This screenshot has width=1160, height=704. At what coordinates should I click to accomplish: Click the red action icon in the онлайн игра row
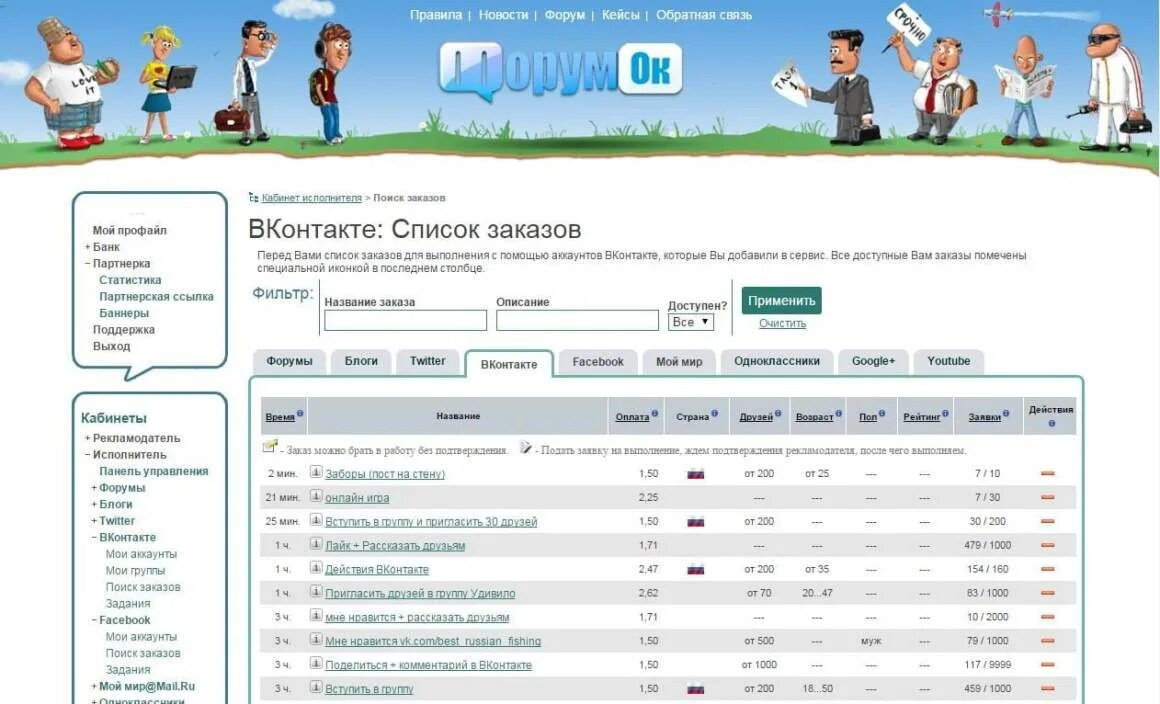click(x=1048, y=498)
